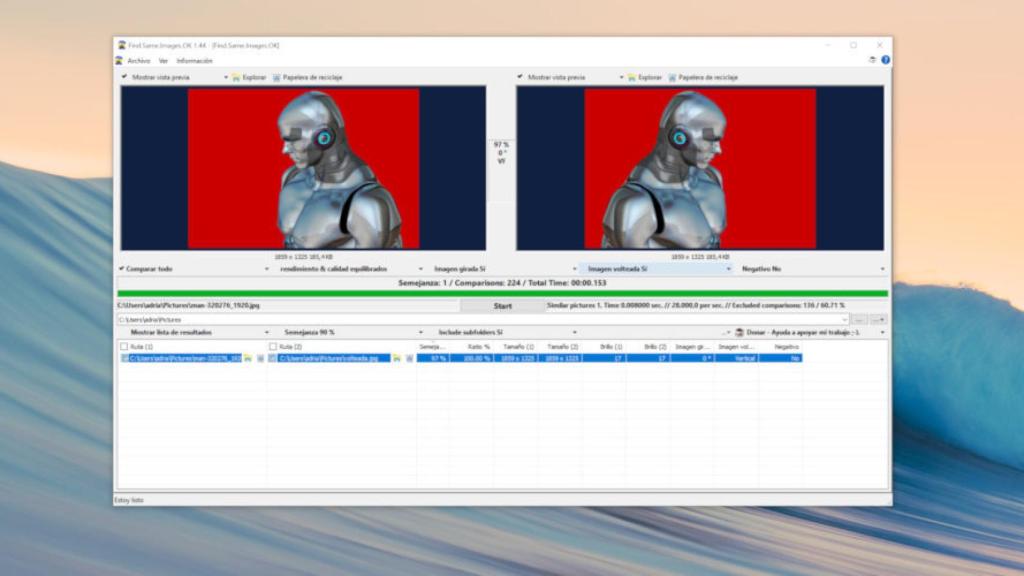This screenshot has height=576, width=1024.
Task: Click the Donar coffee cup icon
Action: coord(739,332)
